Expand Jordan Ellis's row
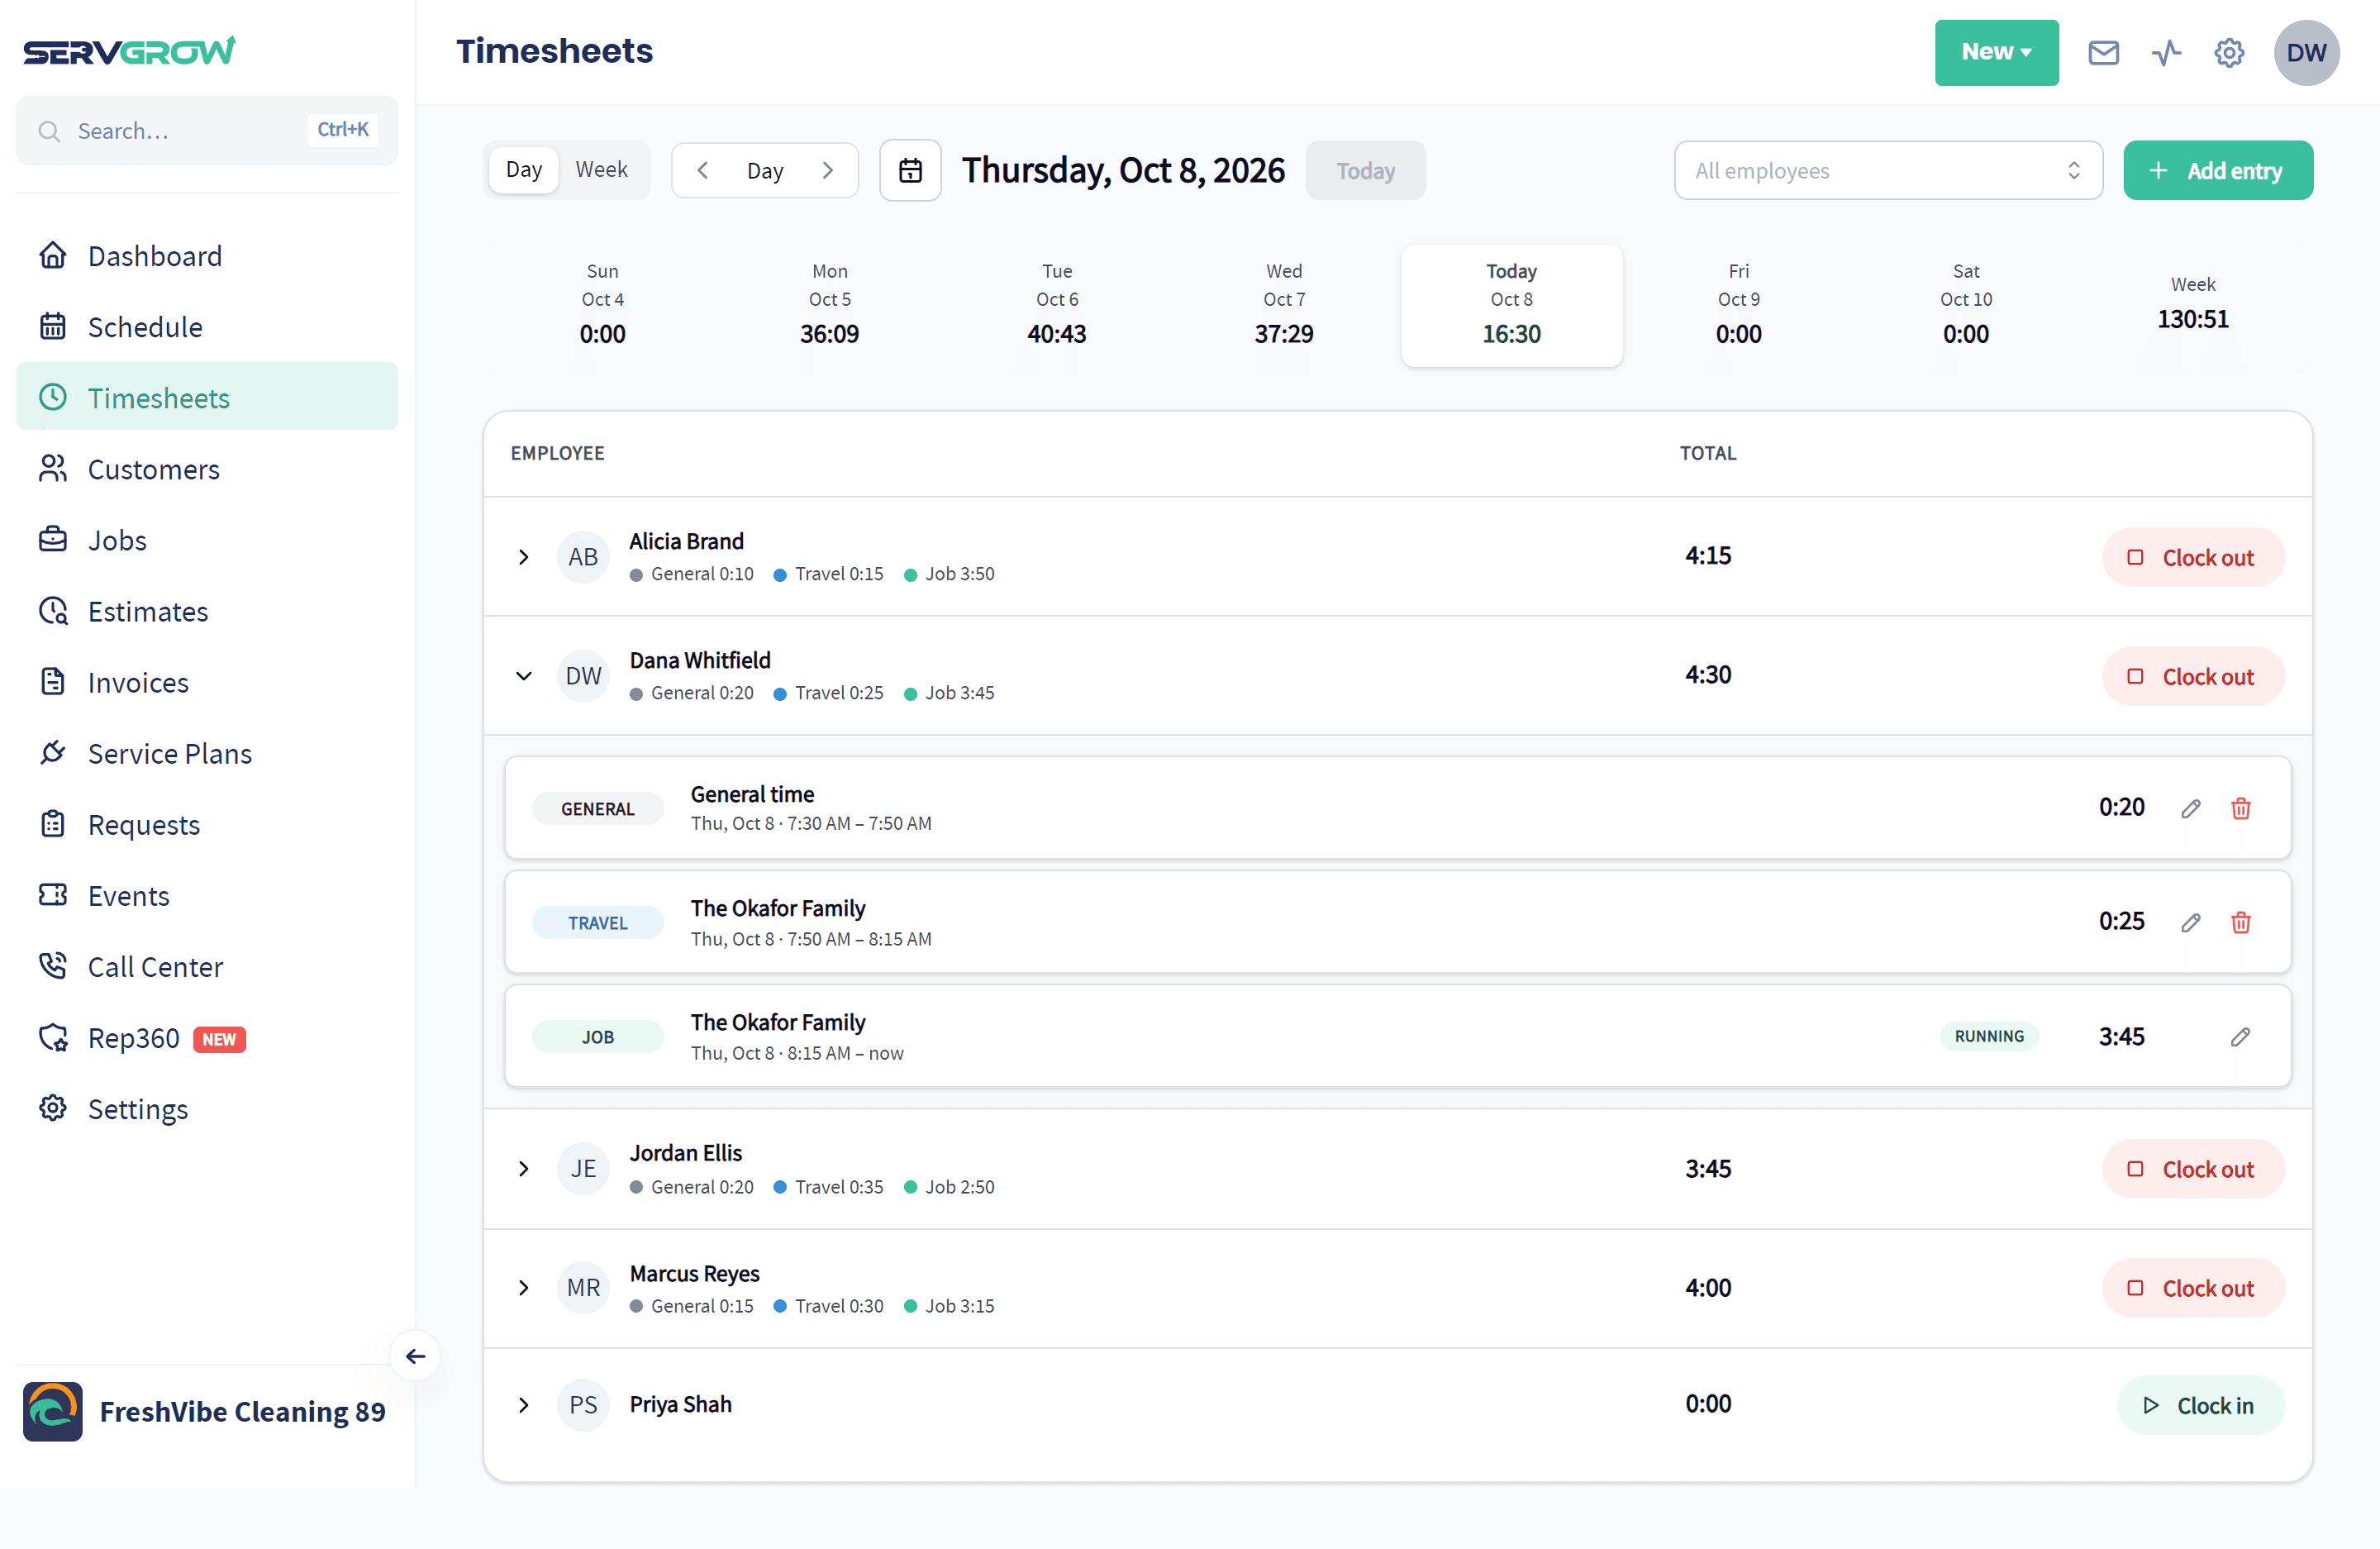The height and width of the screenshot is (1549, 2380). click(523, 1169)
